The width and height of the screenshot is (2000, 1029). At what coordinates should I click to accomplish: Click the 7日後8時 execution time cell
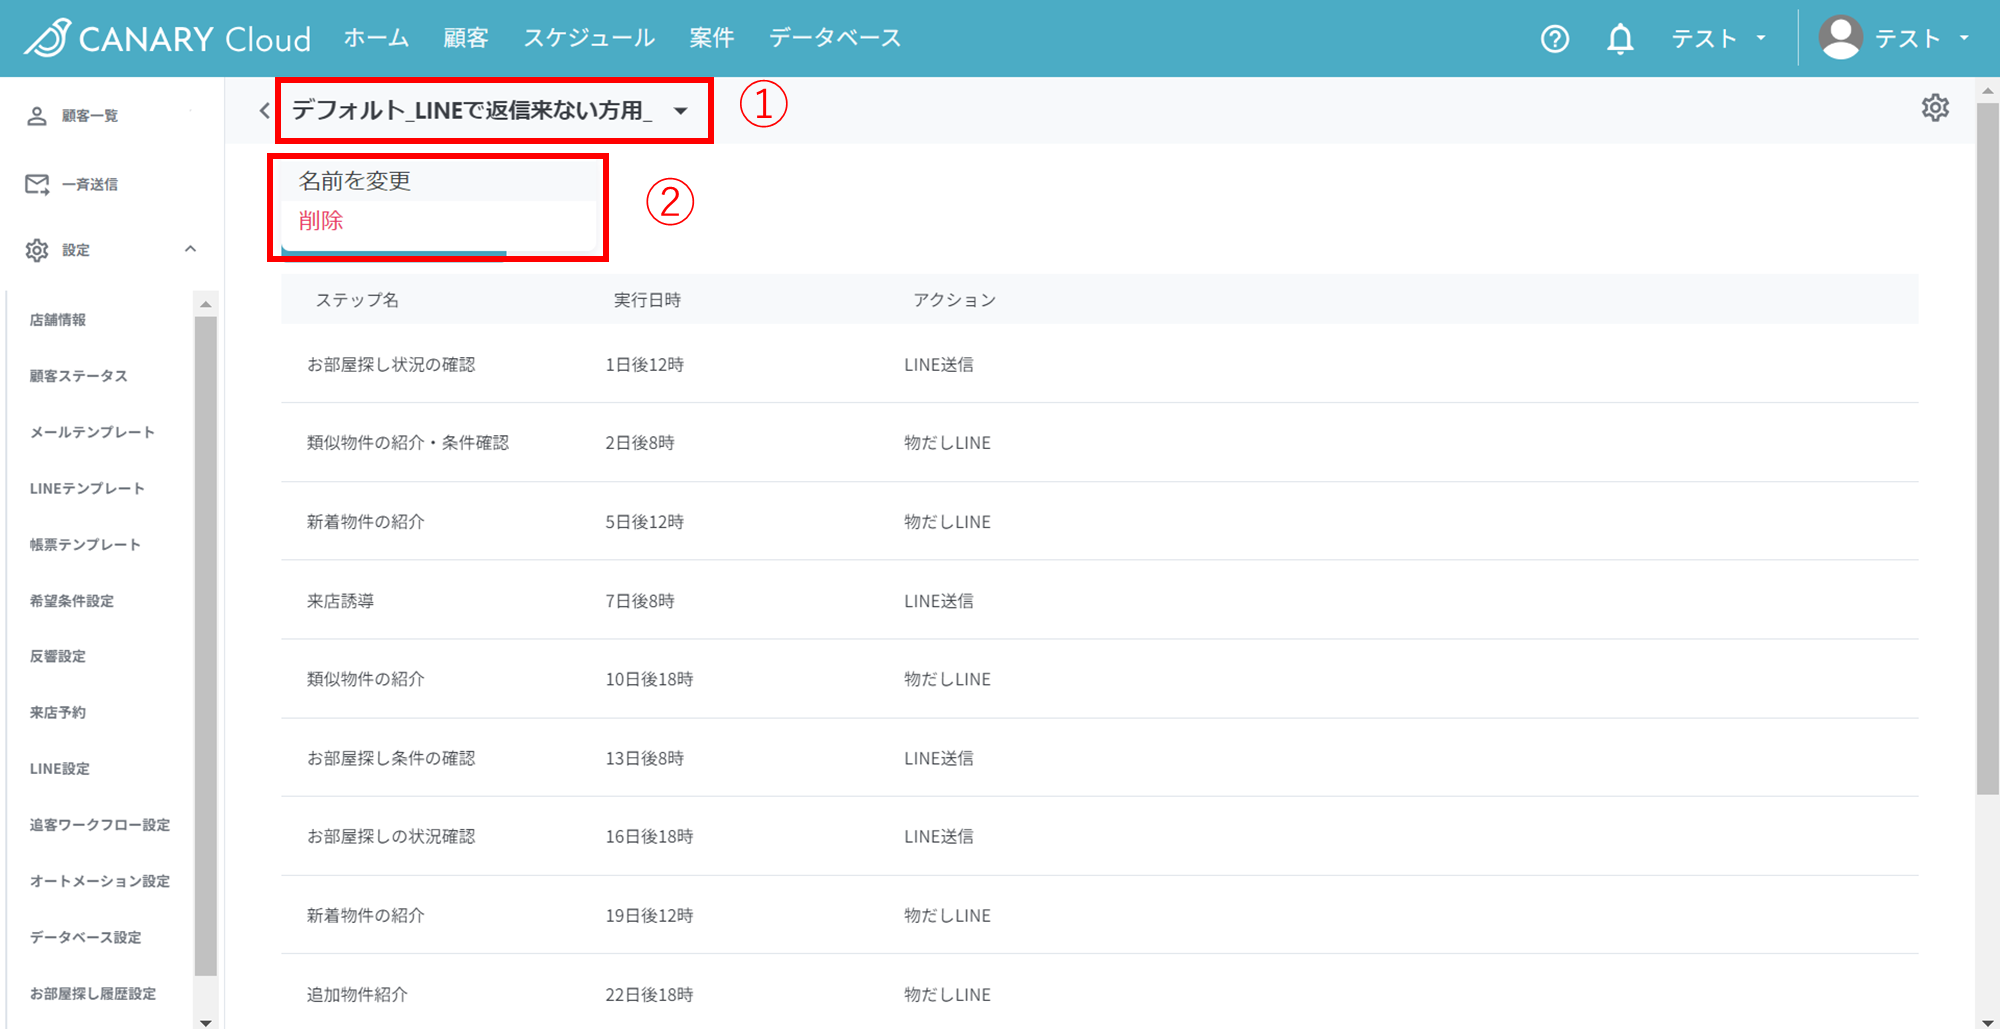640,601
